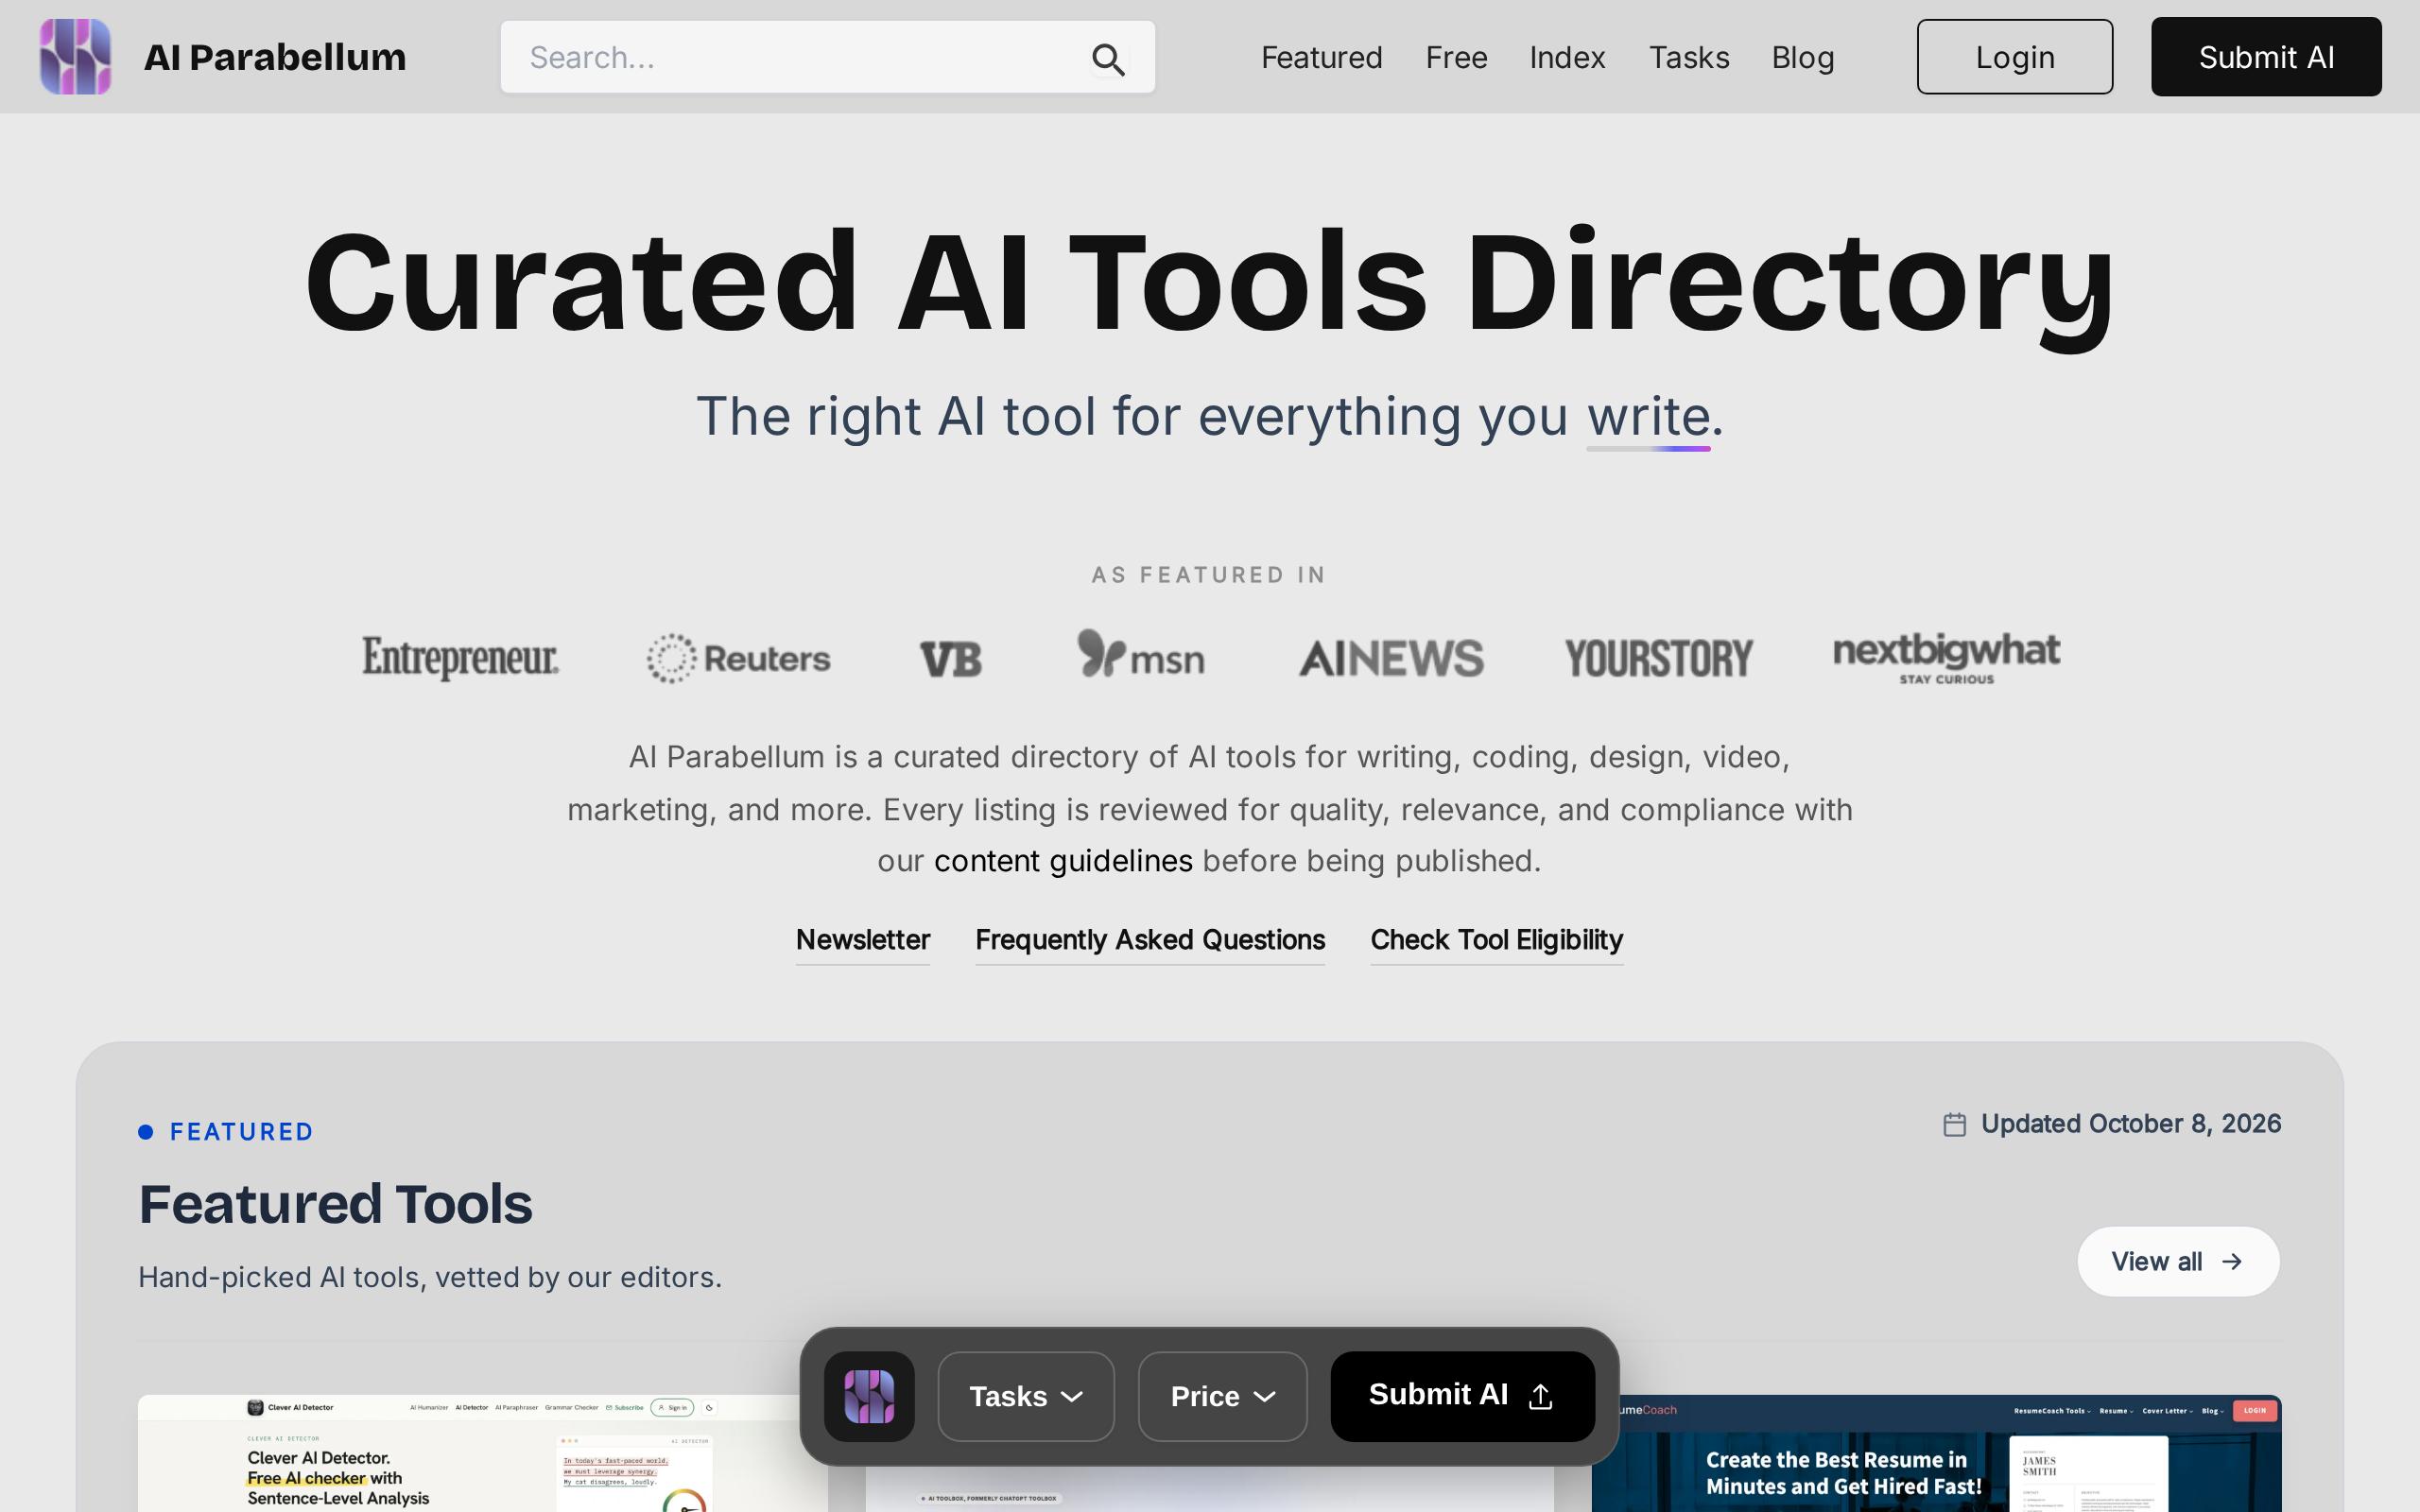Viewport: 2420px width, 1512px height.
Task: Open the Newsletter link
Action: (862, 941)
